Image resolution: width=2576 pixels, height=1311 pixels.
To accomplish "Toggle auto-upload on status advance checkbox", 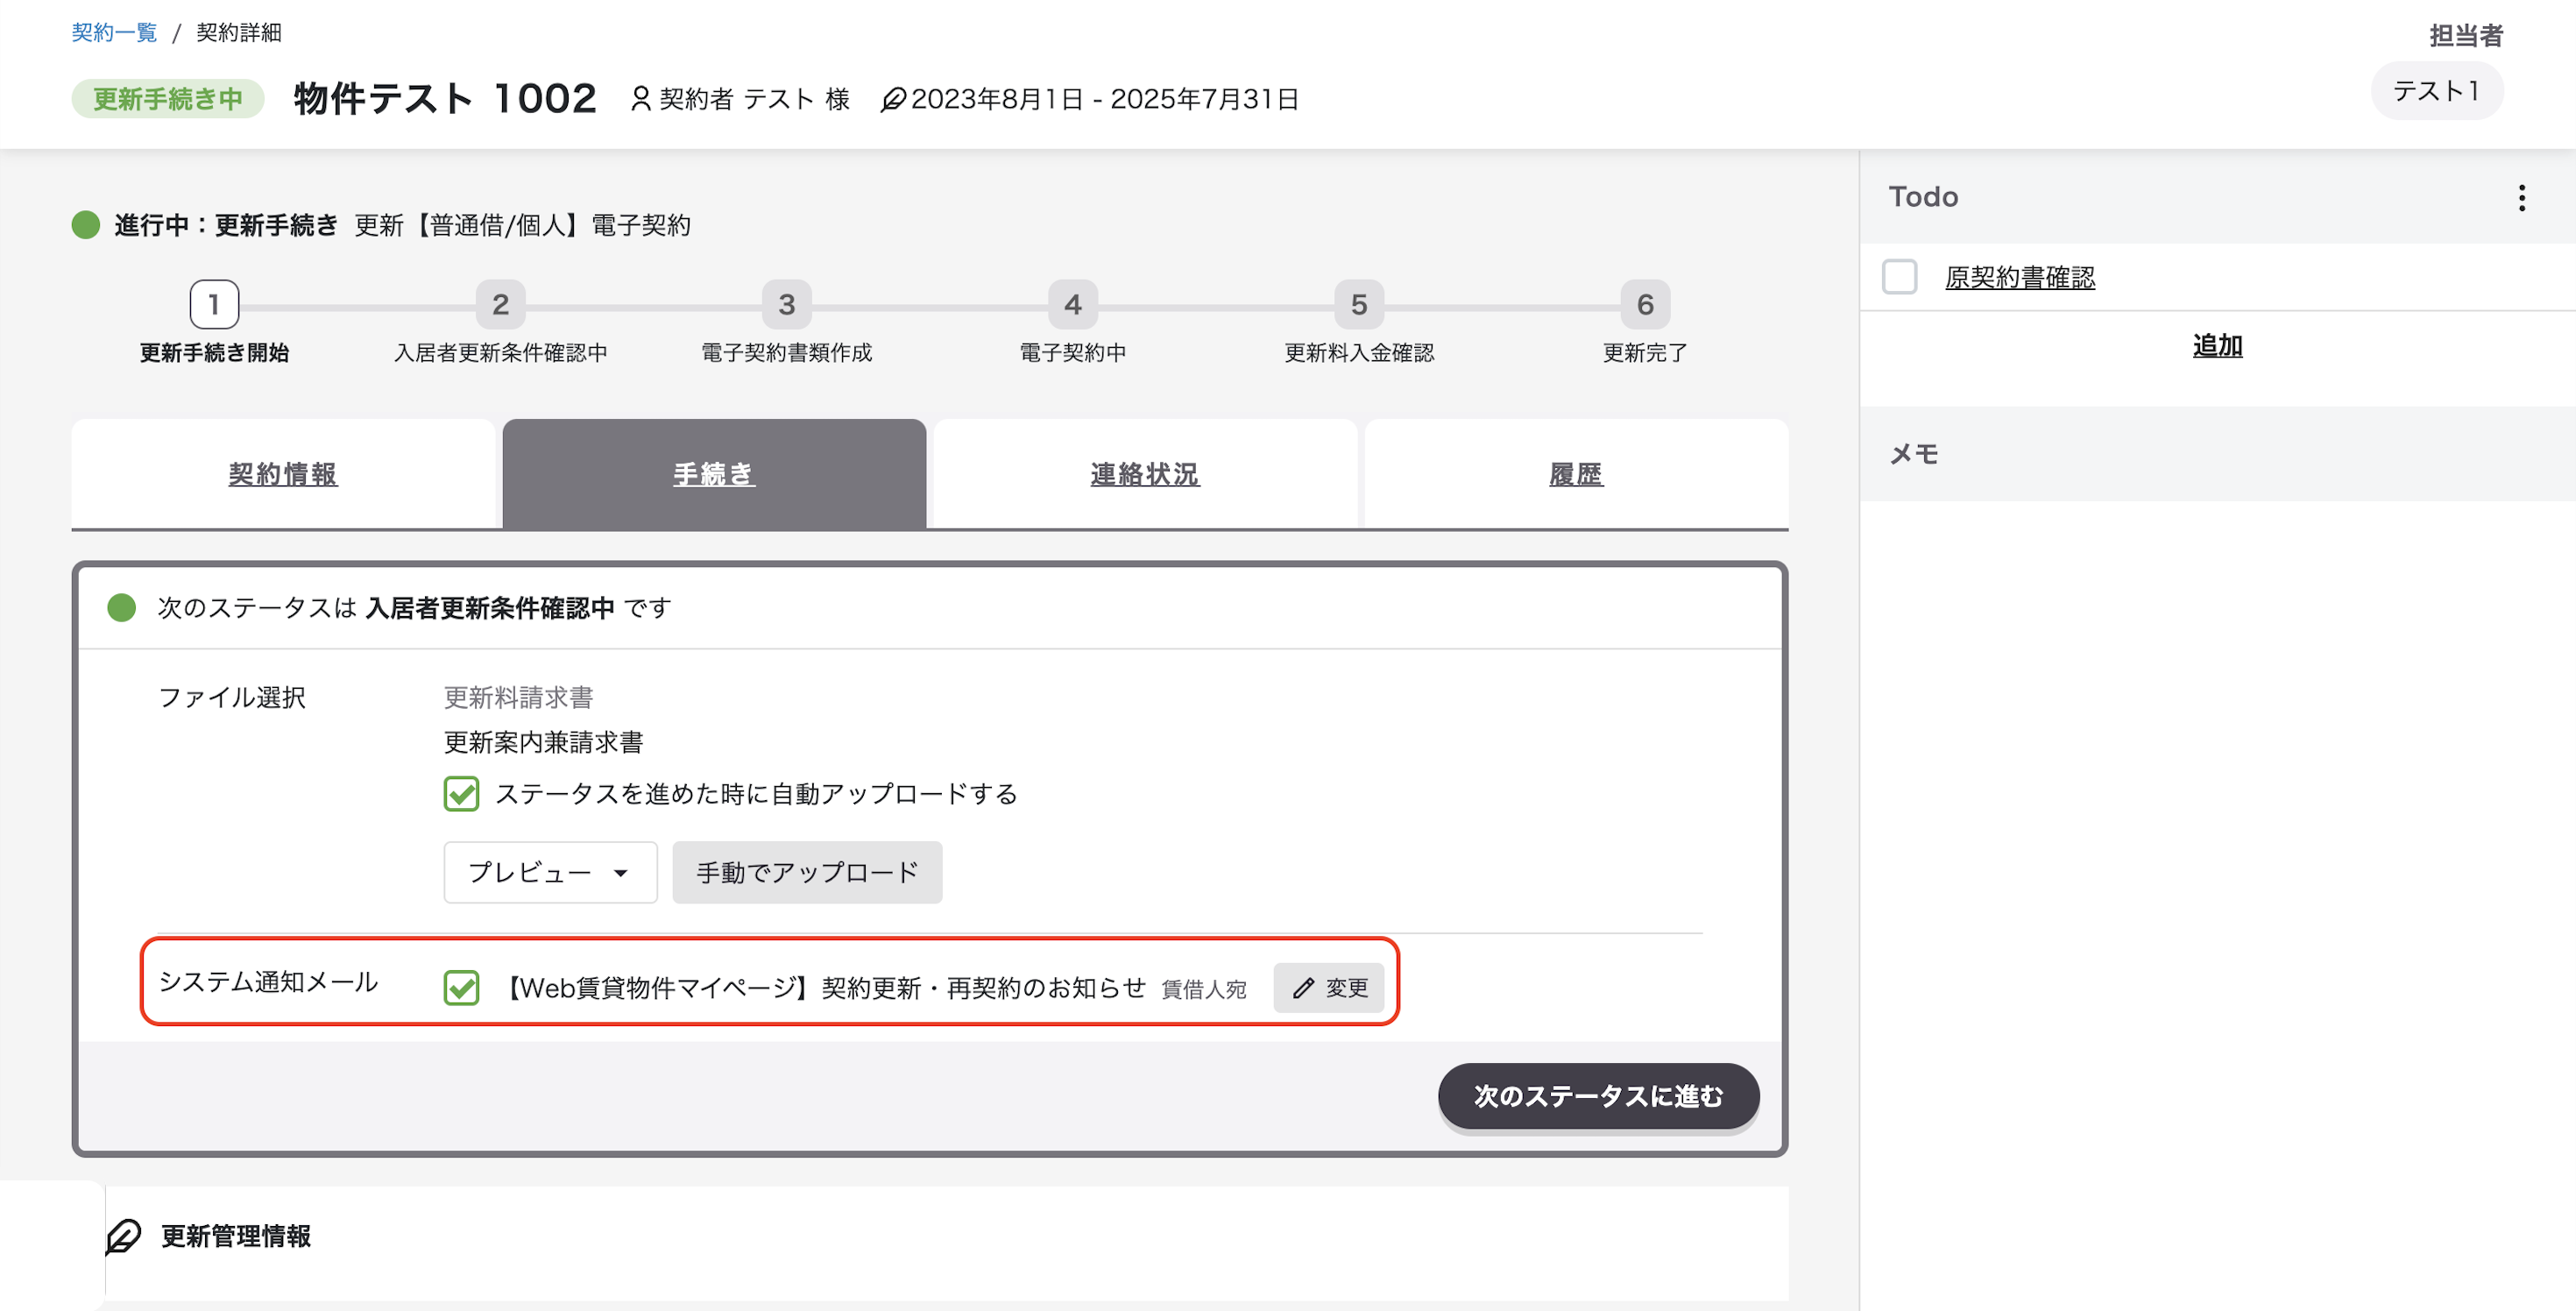I will tap(461, 794).
